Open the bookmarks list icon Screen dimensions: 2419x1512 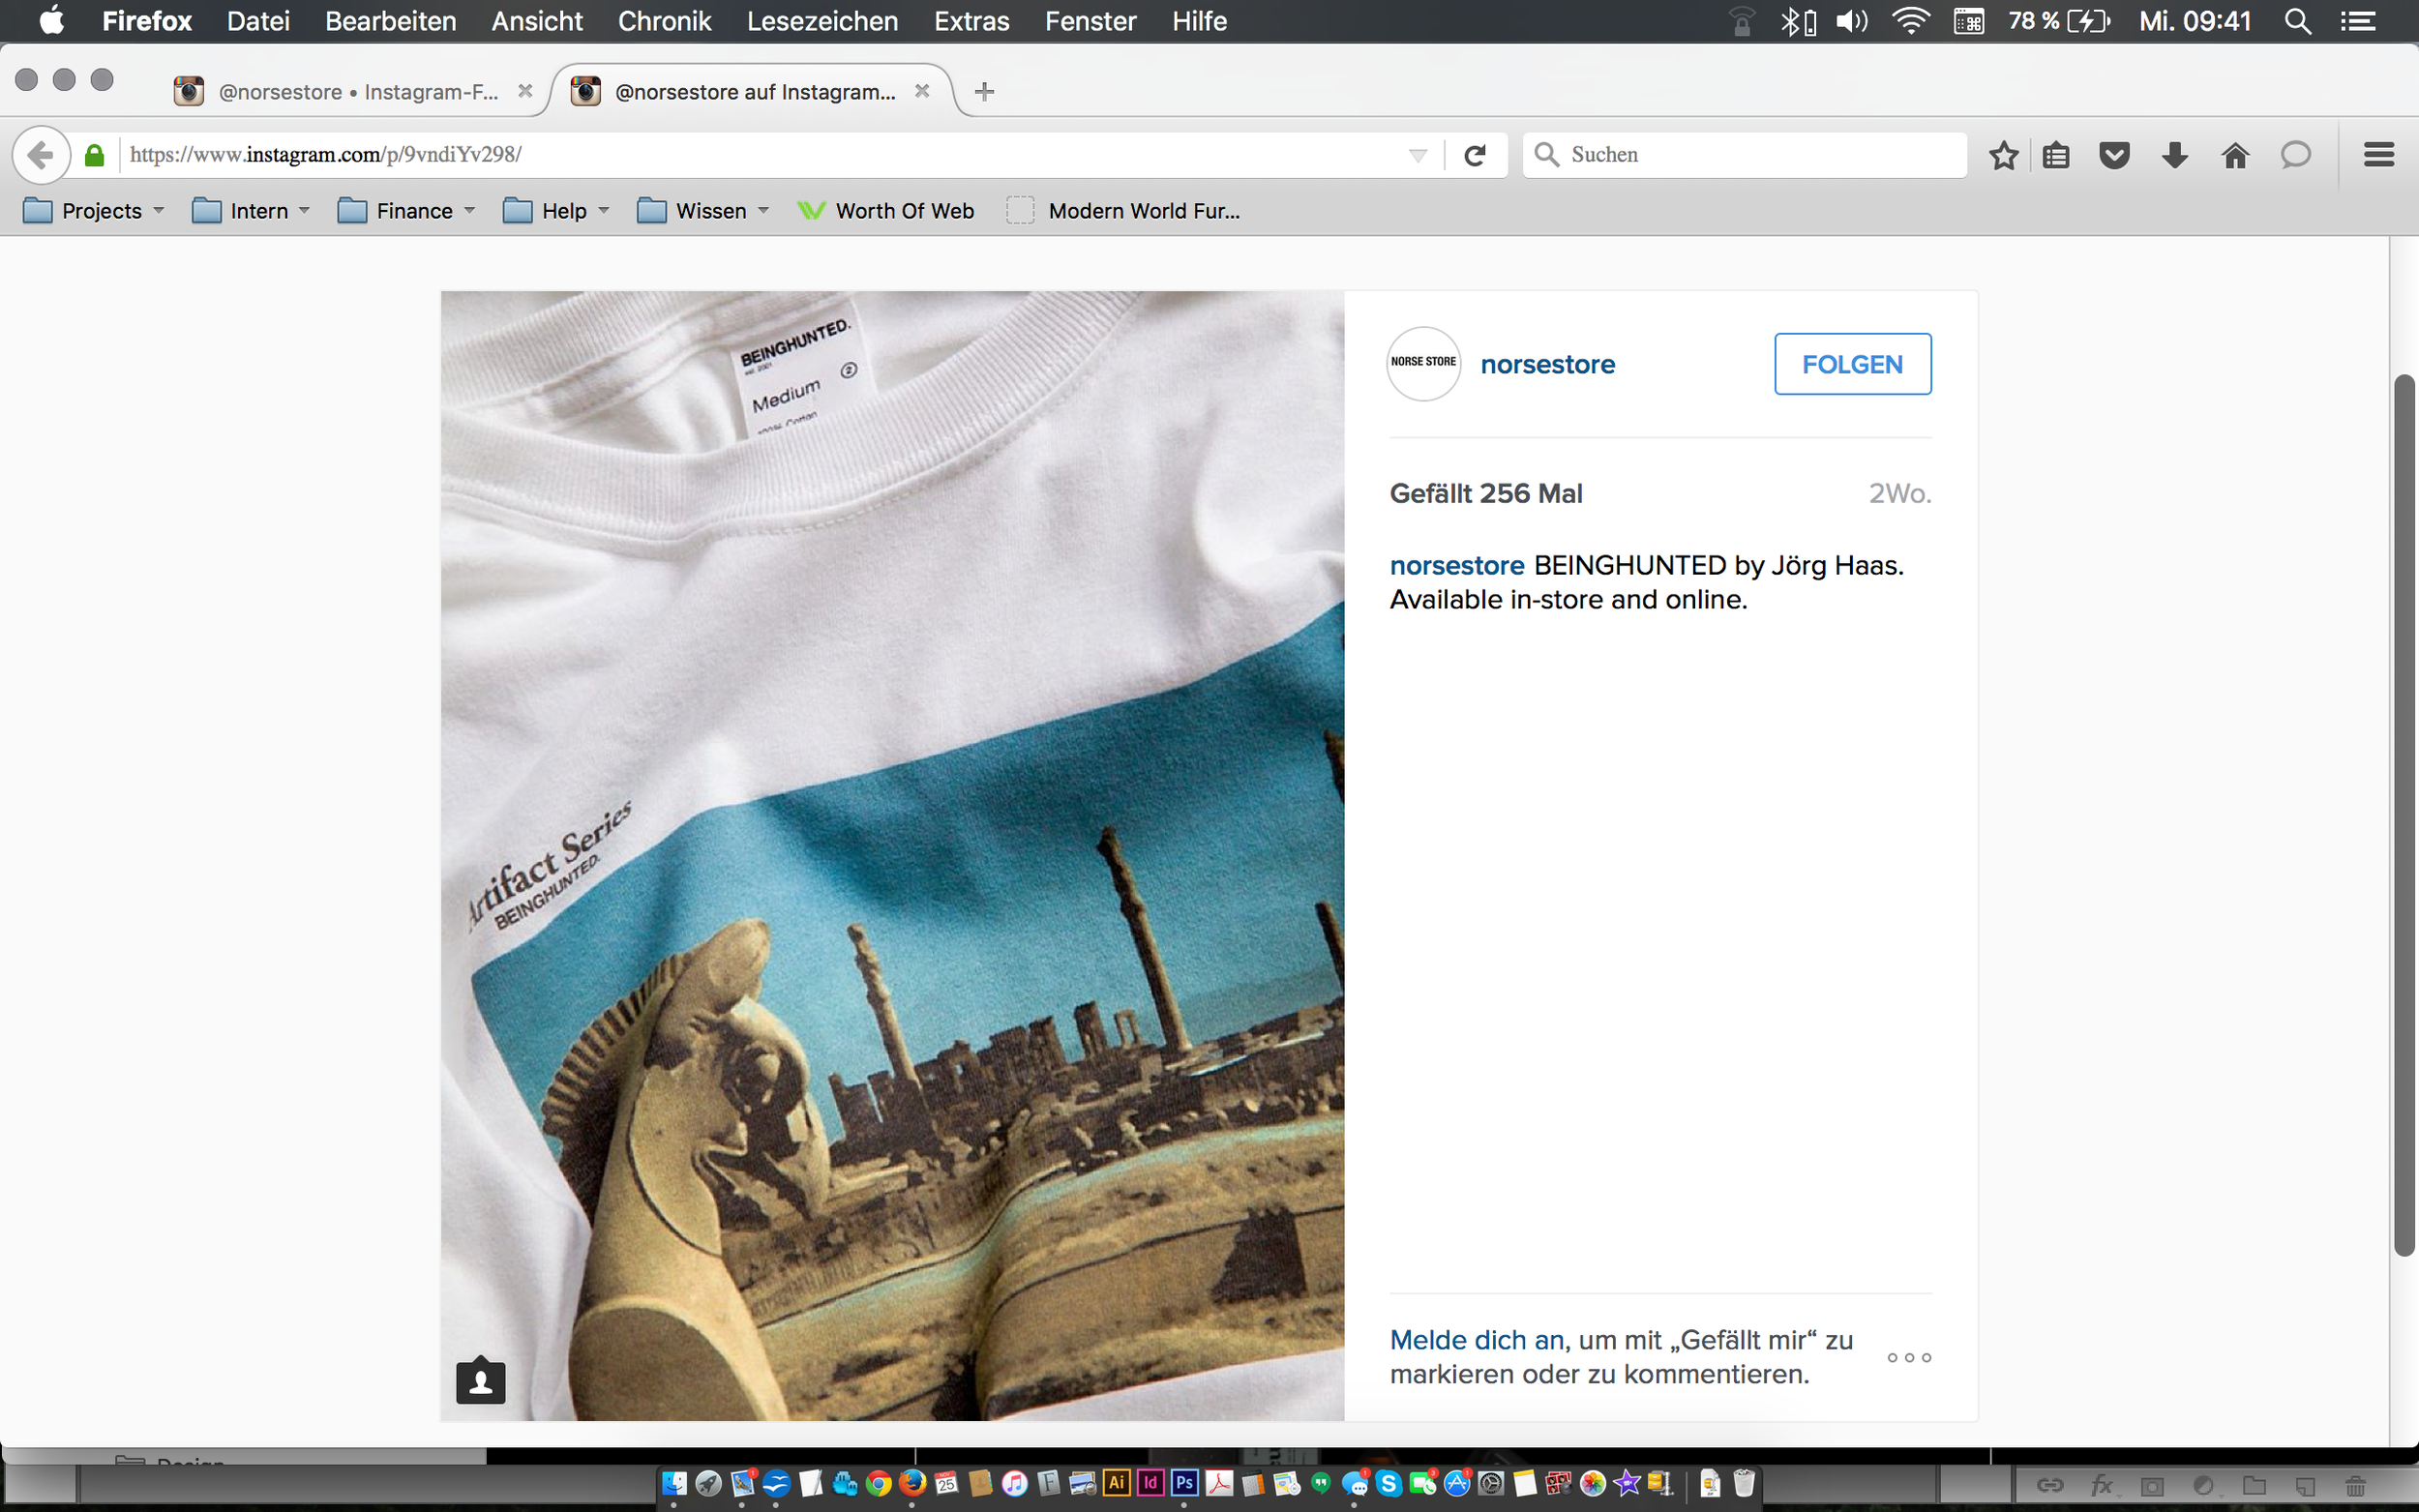click(2056, 155)
